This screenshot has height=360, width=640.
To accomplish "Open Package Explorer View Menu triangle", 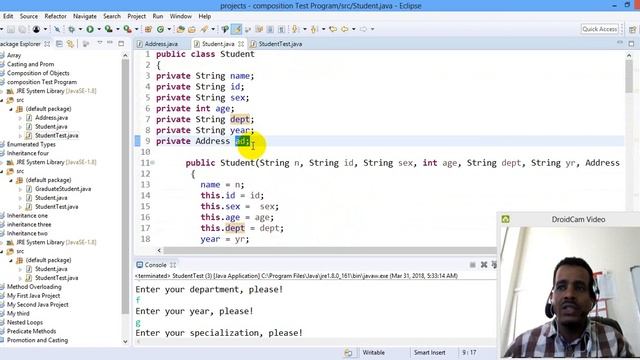I will point(100,43).
